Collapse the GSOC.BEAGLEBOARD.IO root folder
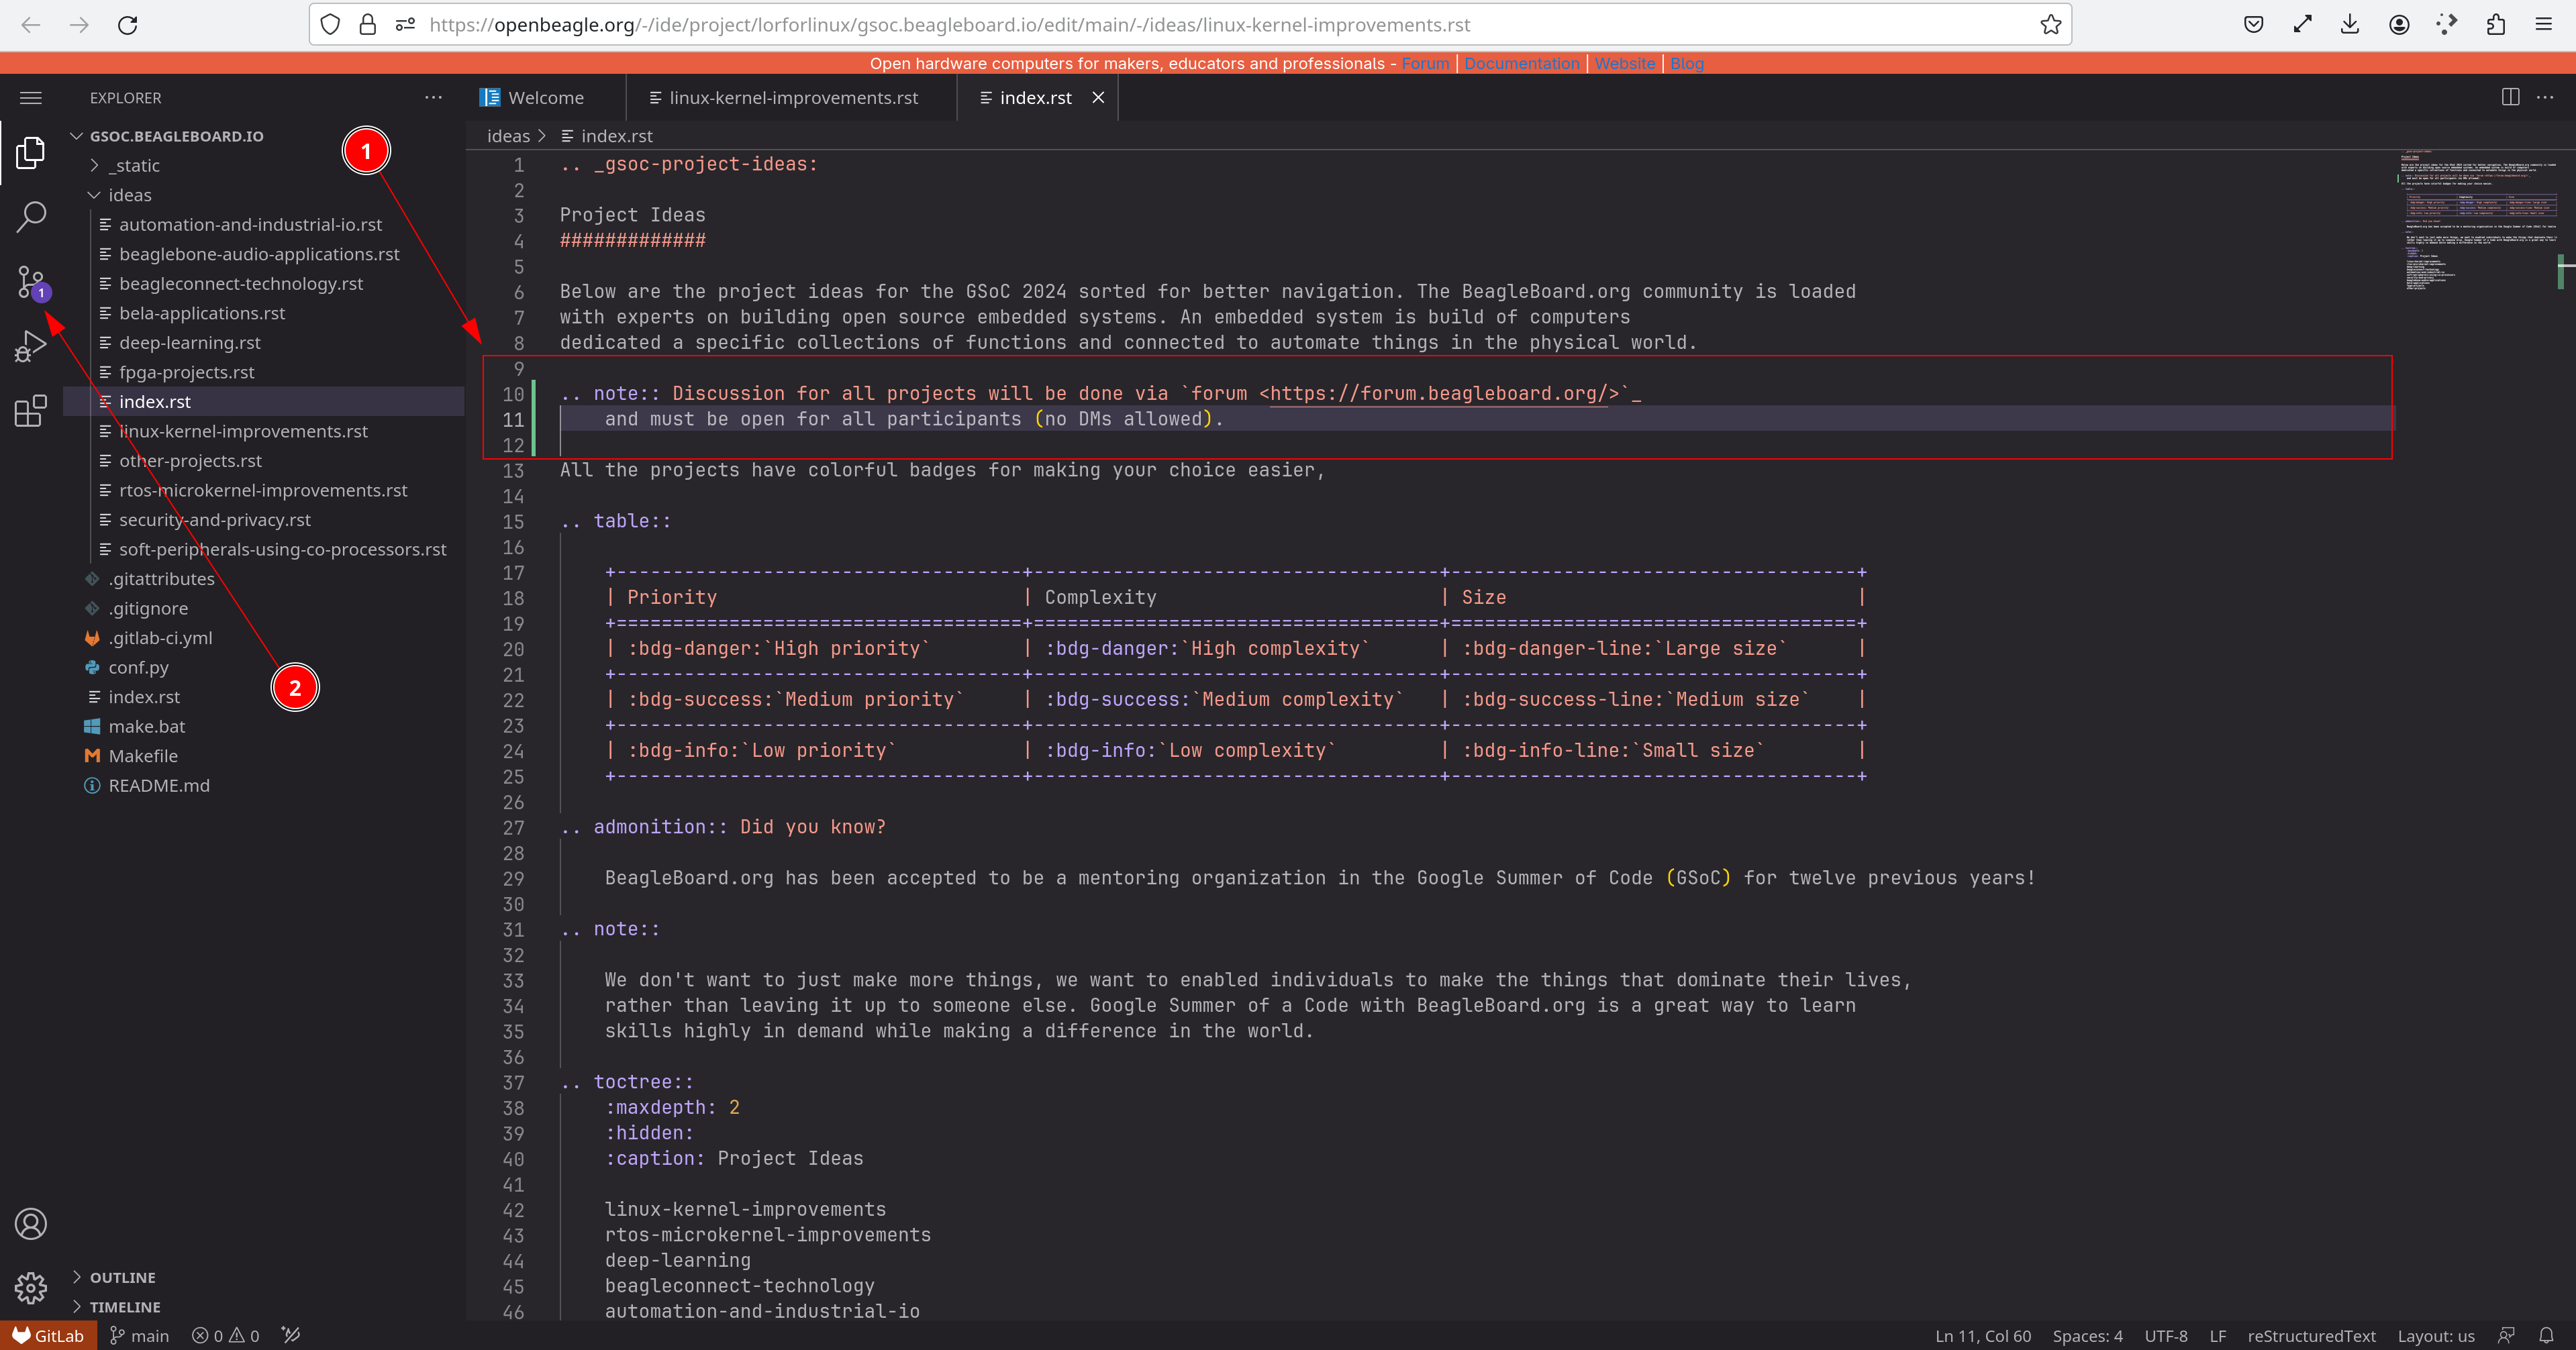Image resolution: width=2576 pixels, height=1350 pixels. point(176,136)
